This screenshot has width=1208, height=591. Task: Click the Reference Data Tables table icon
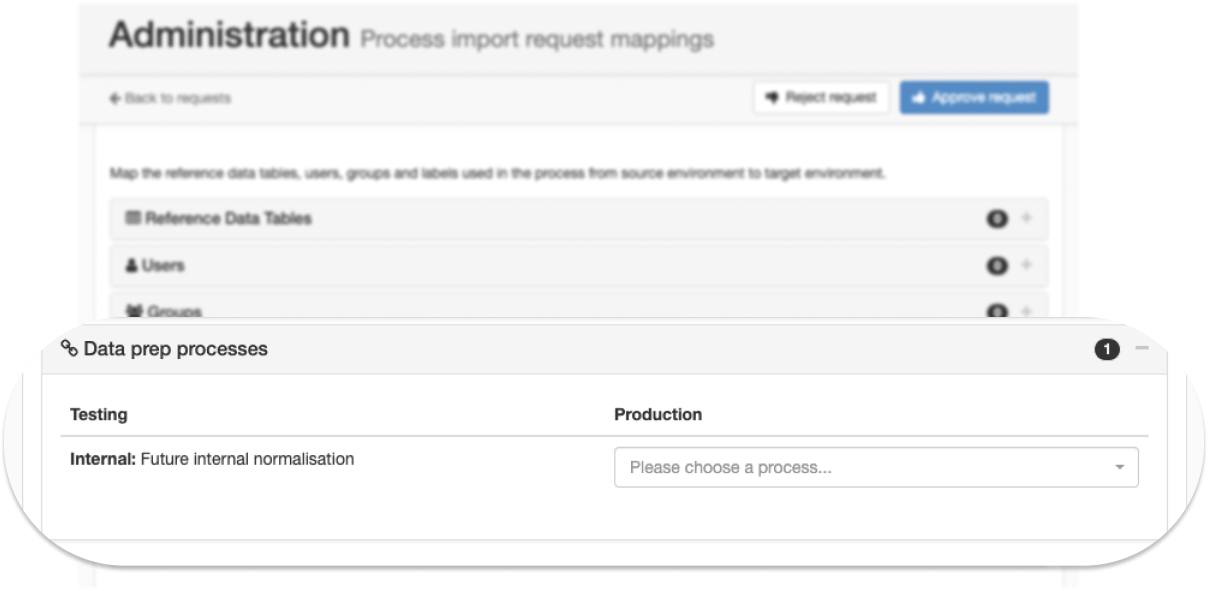[x=132, y=218]
